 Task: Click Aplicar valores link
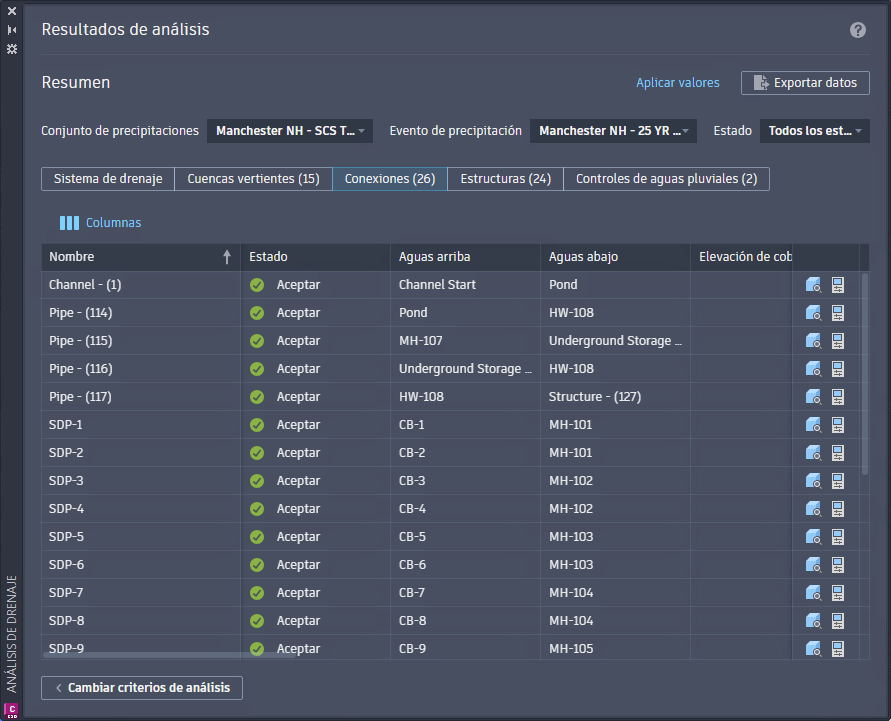coord(677,83)
